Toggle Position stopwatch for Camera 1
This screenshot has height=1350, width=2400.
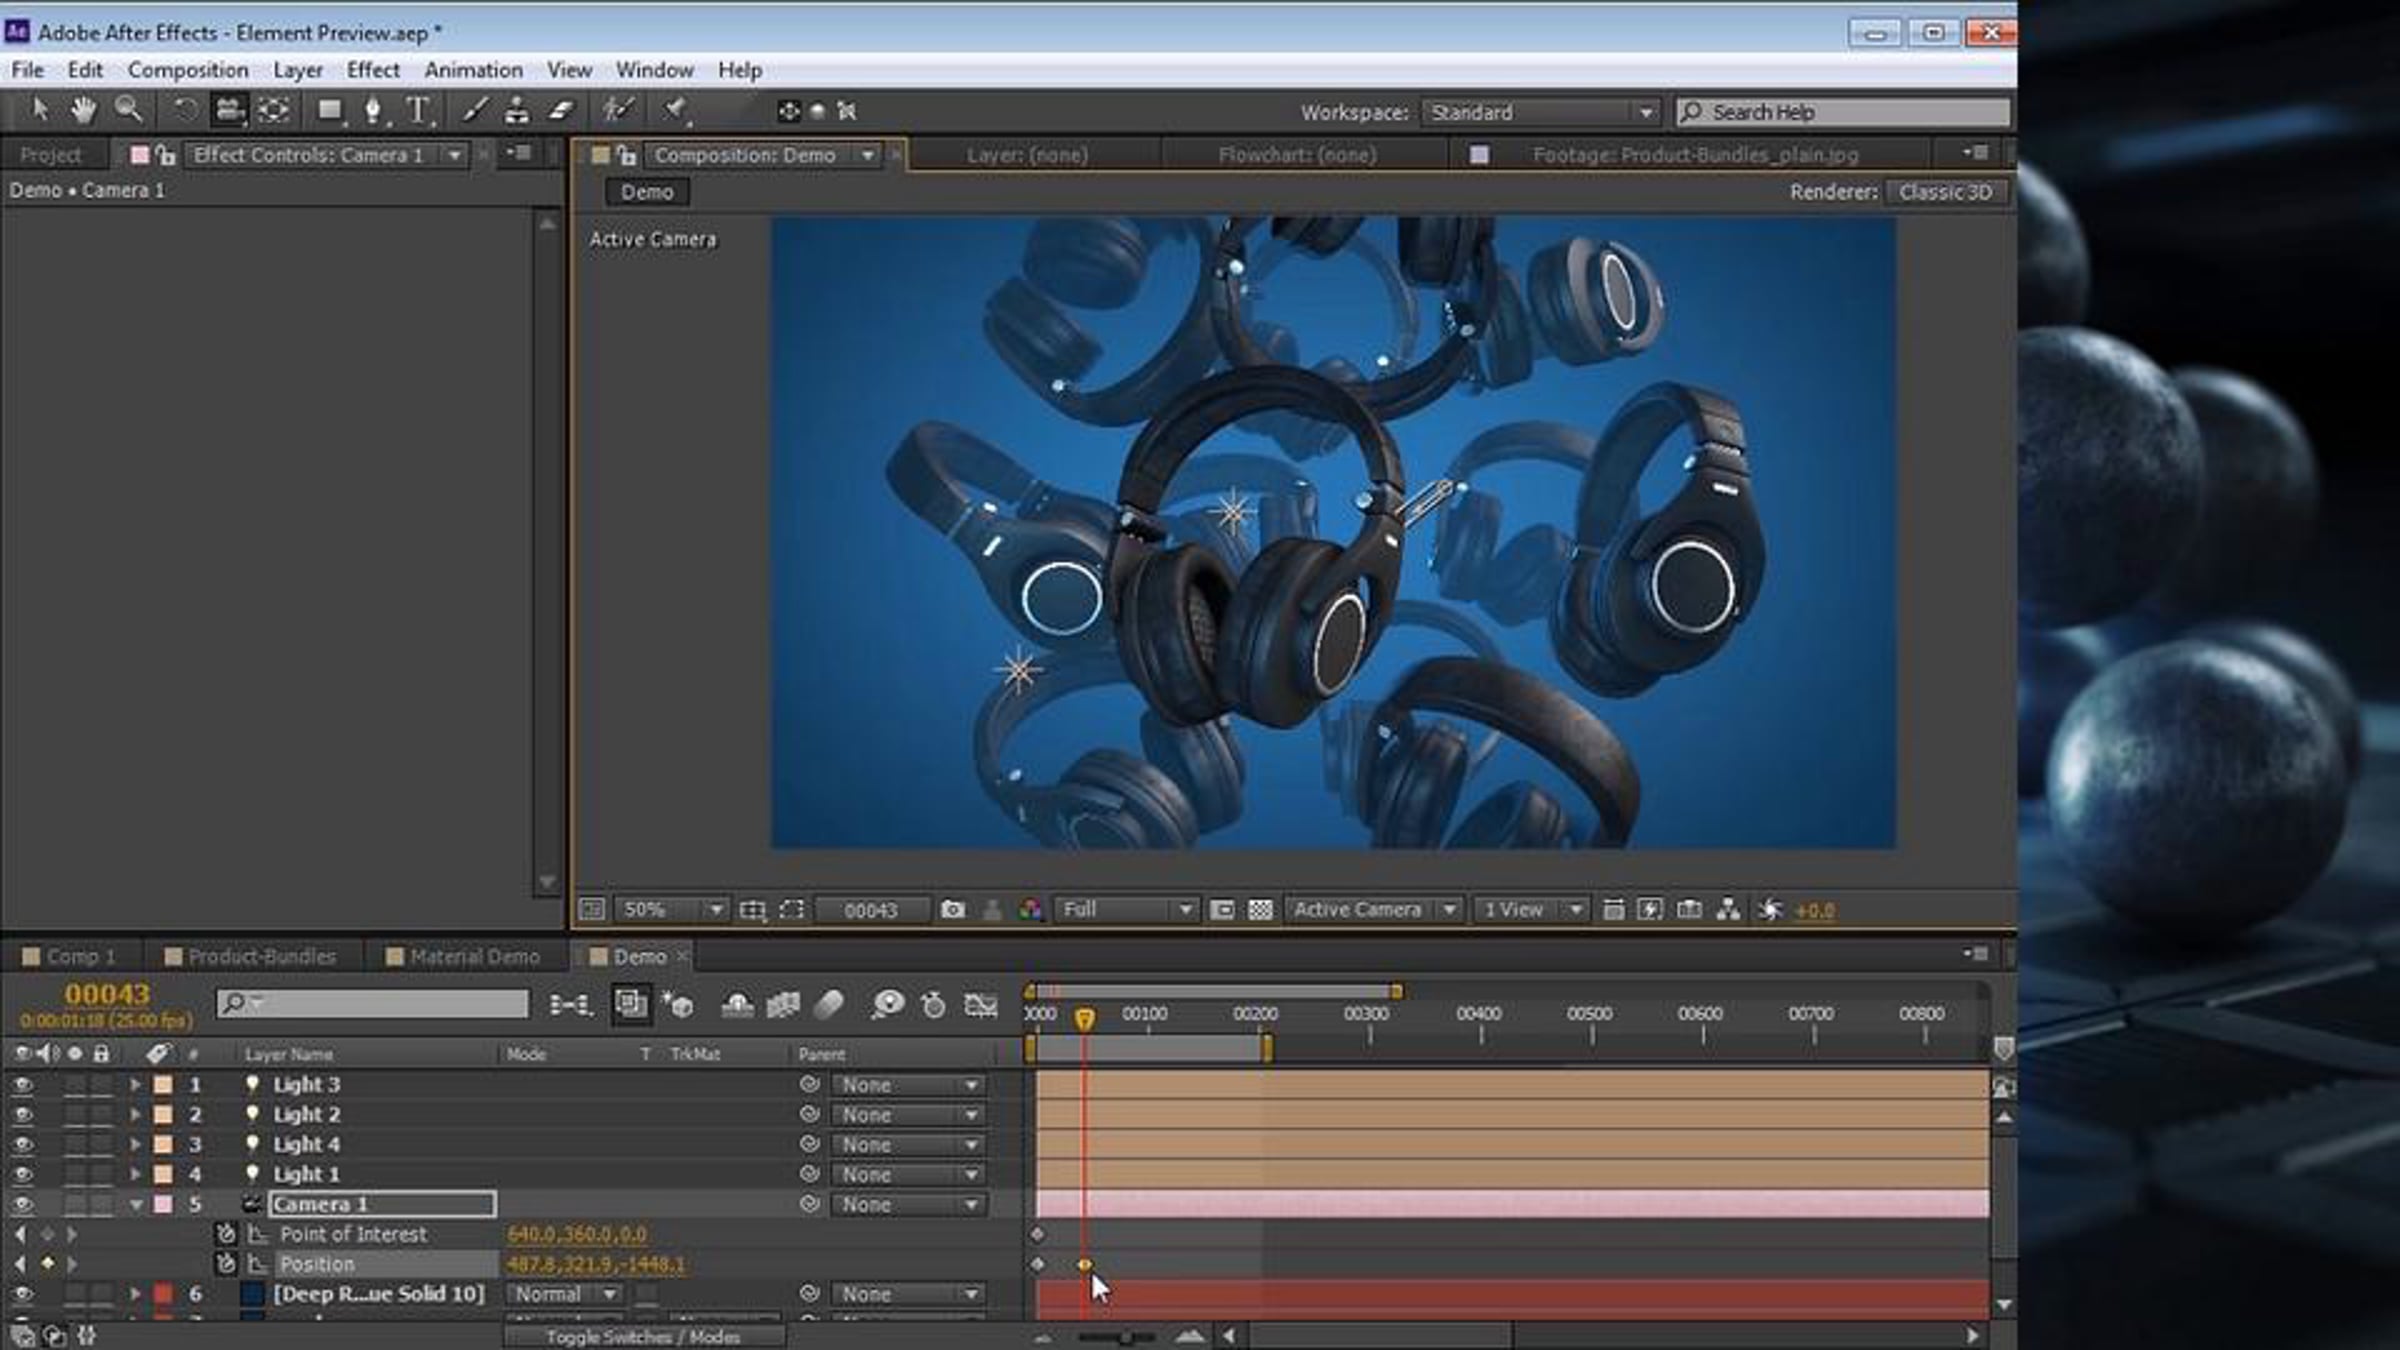(x=226, y=1264)
